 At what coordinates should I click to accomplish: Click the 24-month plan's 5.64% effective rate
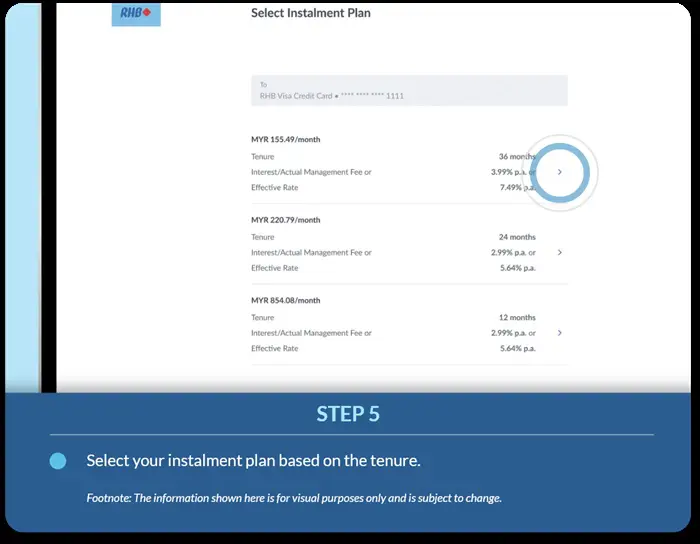tap(517, 268)
